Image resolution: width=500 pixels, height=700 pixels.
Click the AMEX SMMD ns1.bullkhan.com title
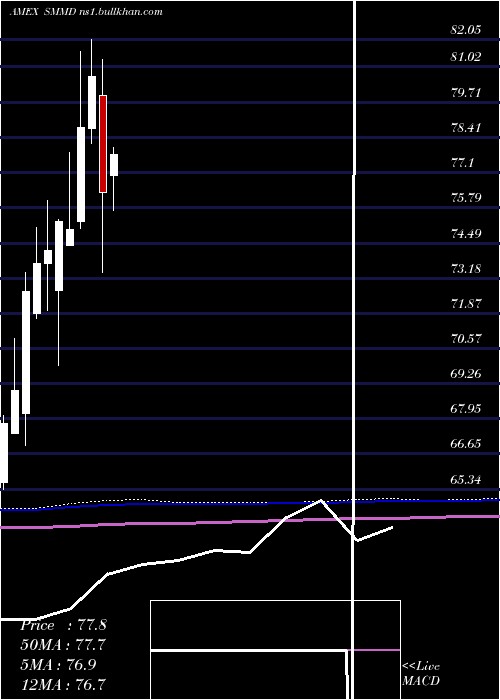(x=86, y=12)
